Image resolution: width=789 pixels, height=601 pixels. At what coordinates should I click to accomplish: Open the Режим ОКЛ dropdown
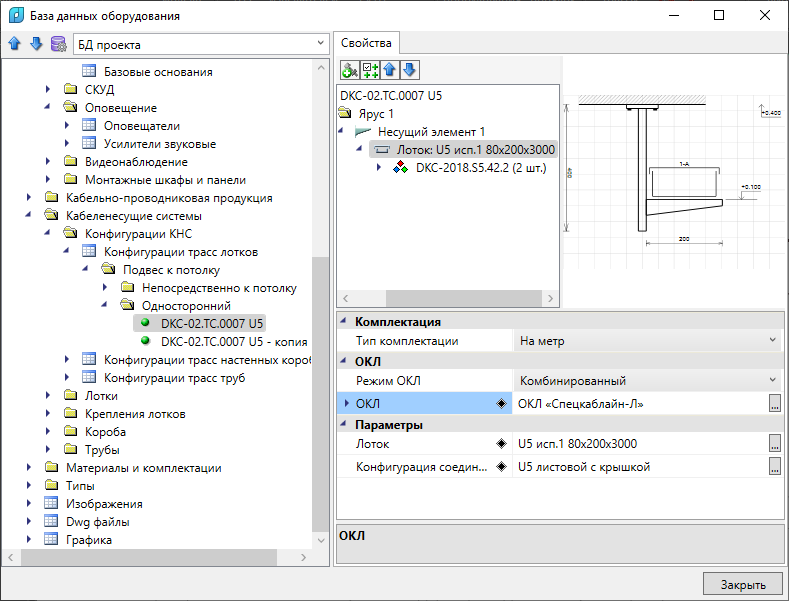click(x=772, y=380)
